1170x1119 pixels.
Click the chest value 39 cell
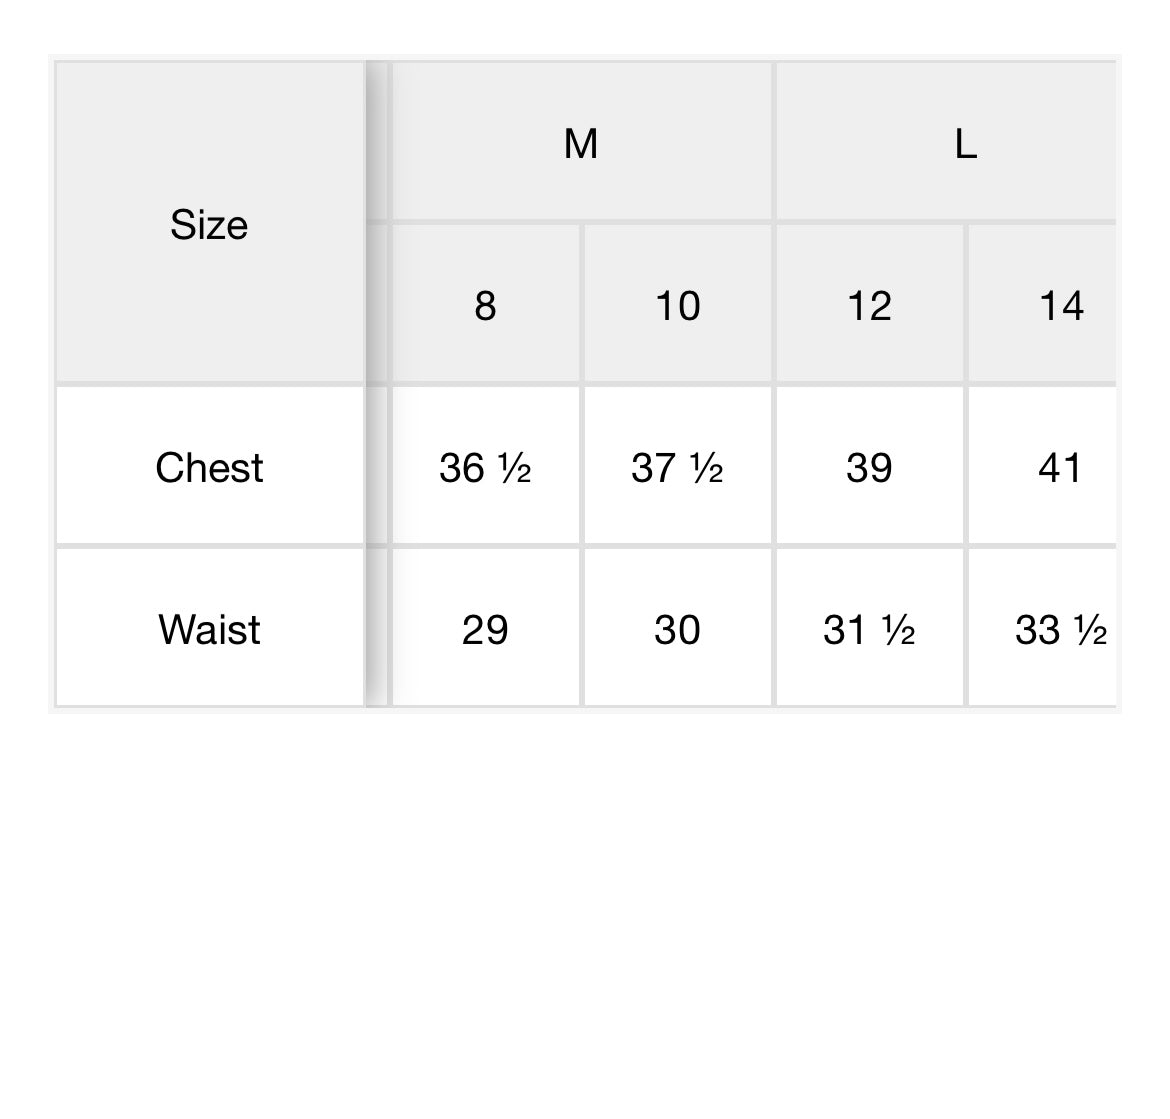pyautogui.click(x=869, y=467)
